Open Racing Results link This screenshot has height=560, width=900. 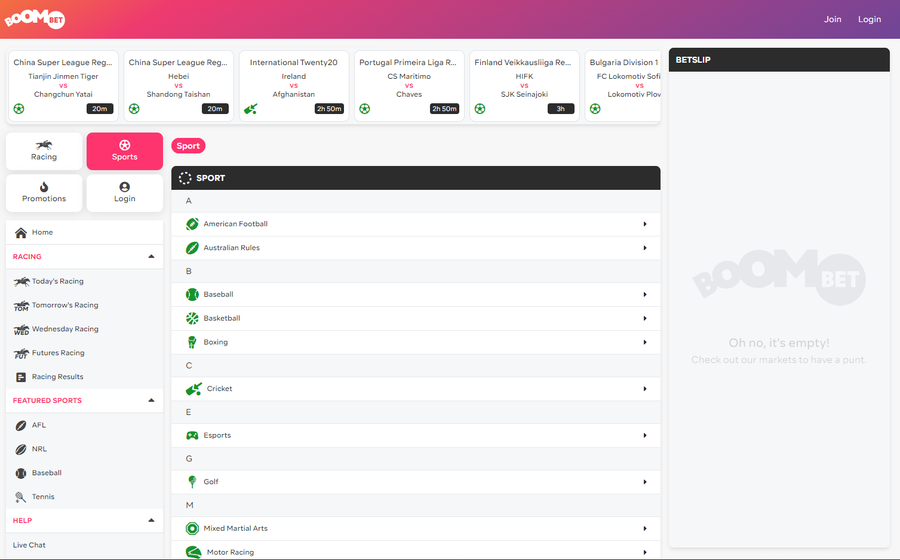tap(57, 377)
